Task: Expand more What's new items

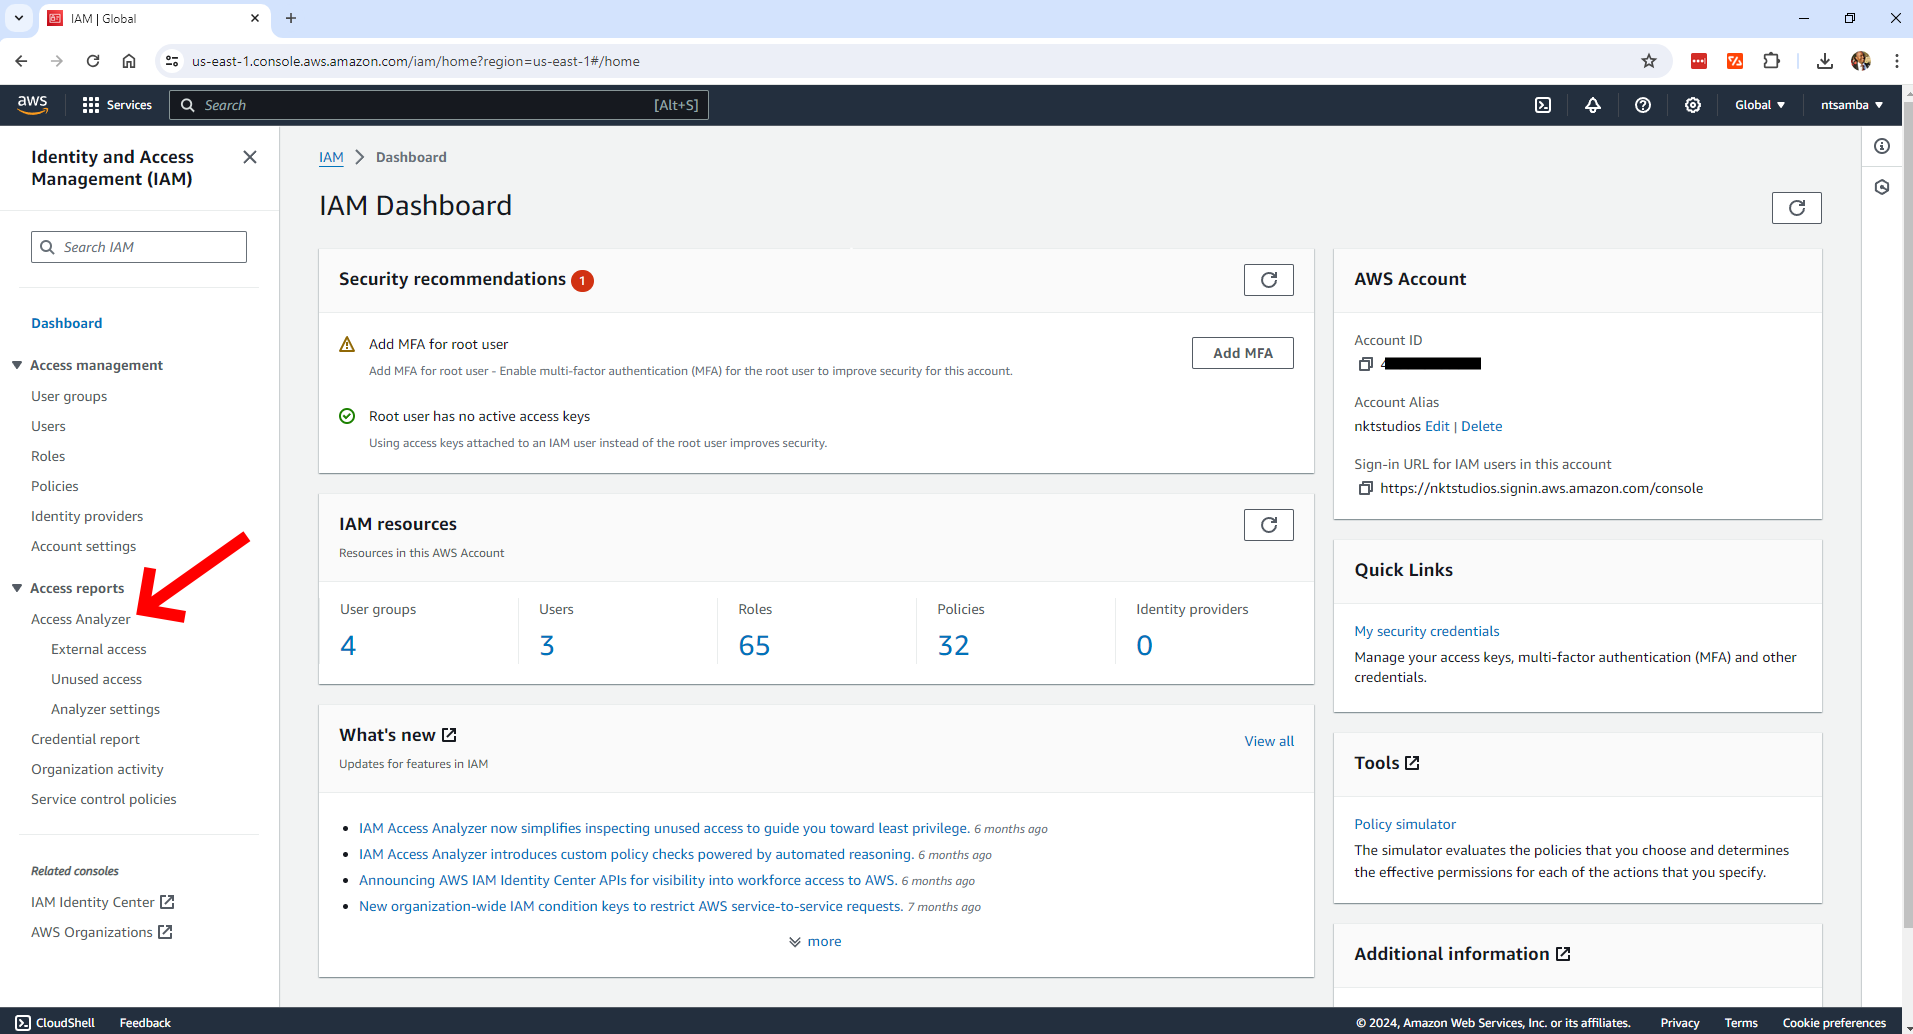Action: pos(815,942)
